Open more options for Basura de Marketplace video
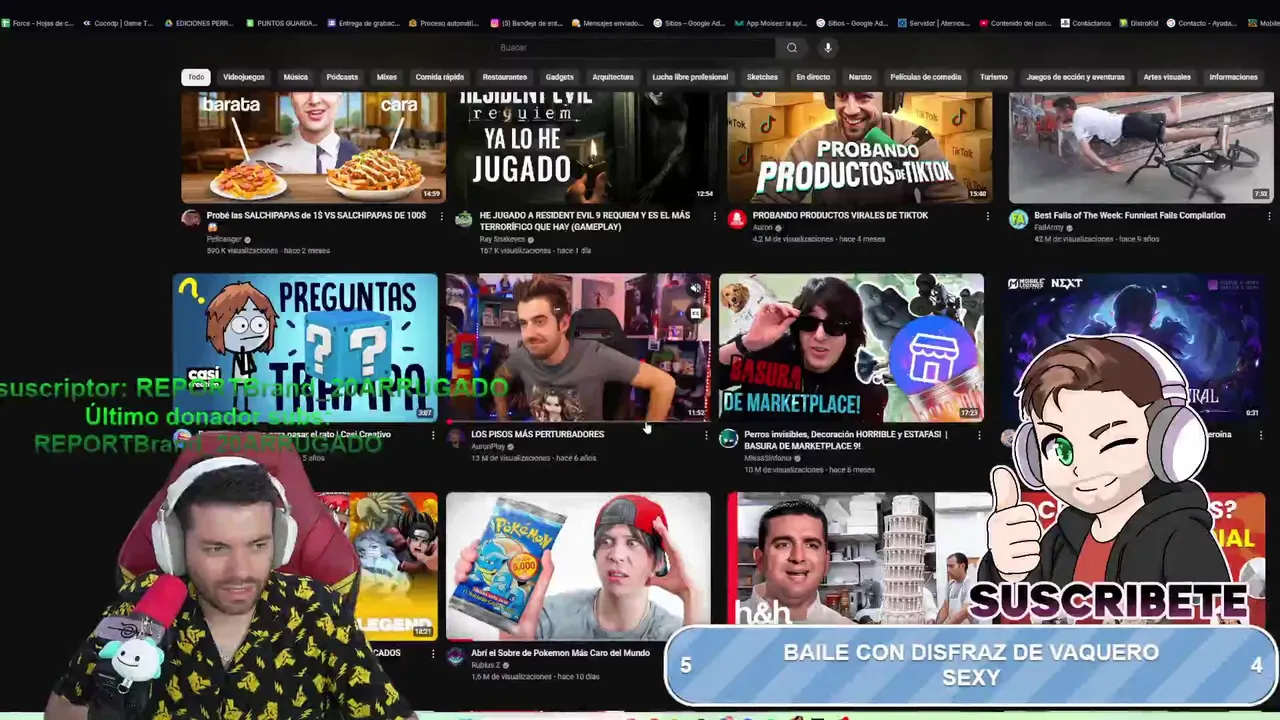Viewport: 1280px width, 720px height. click(979, 435)
